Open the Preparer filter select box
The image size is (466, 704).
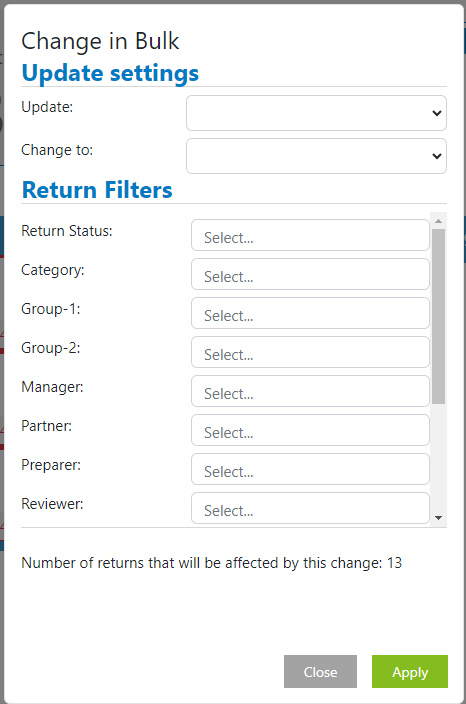point(310,470)
